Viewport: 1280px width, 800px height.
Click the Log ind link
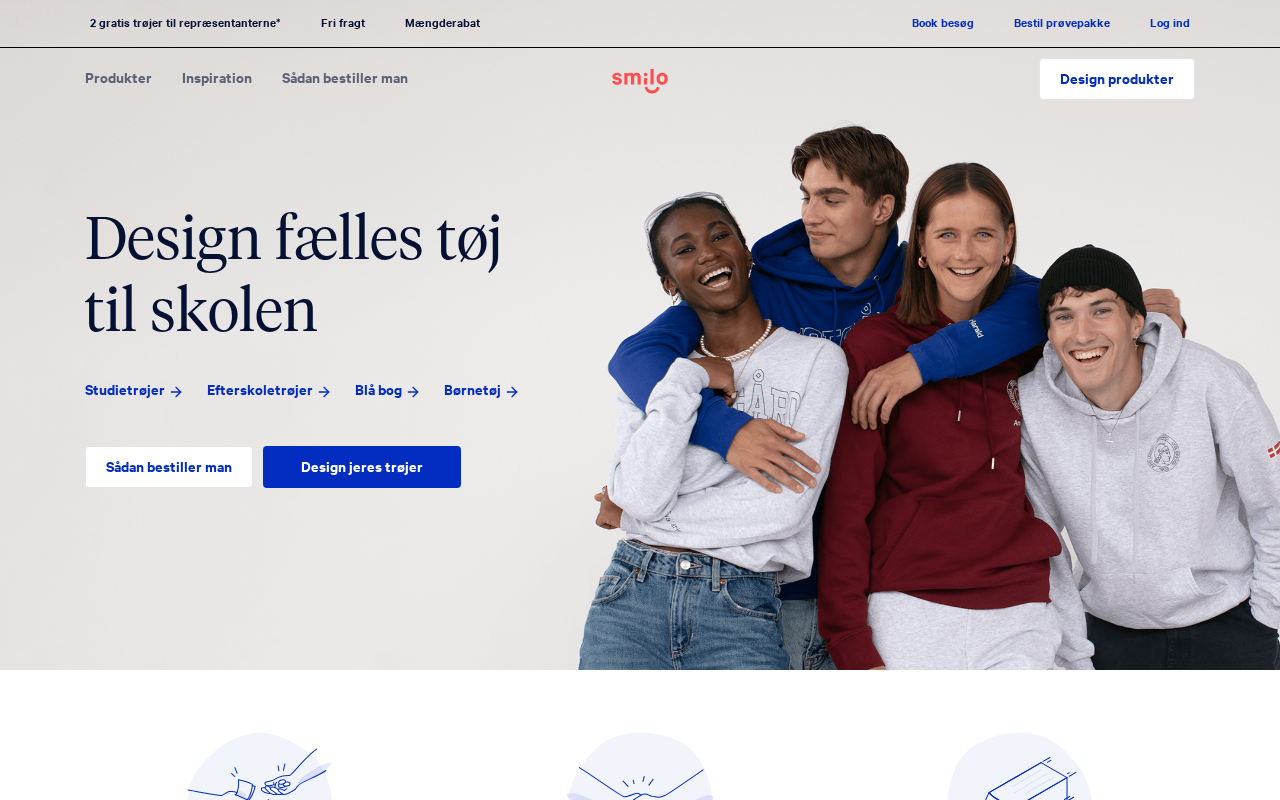pos(1170,23)
